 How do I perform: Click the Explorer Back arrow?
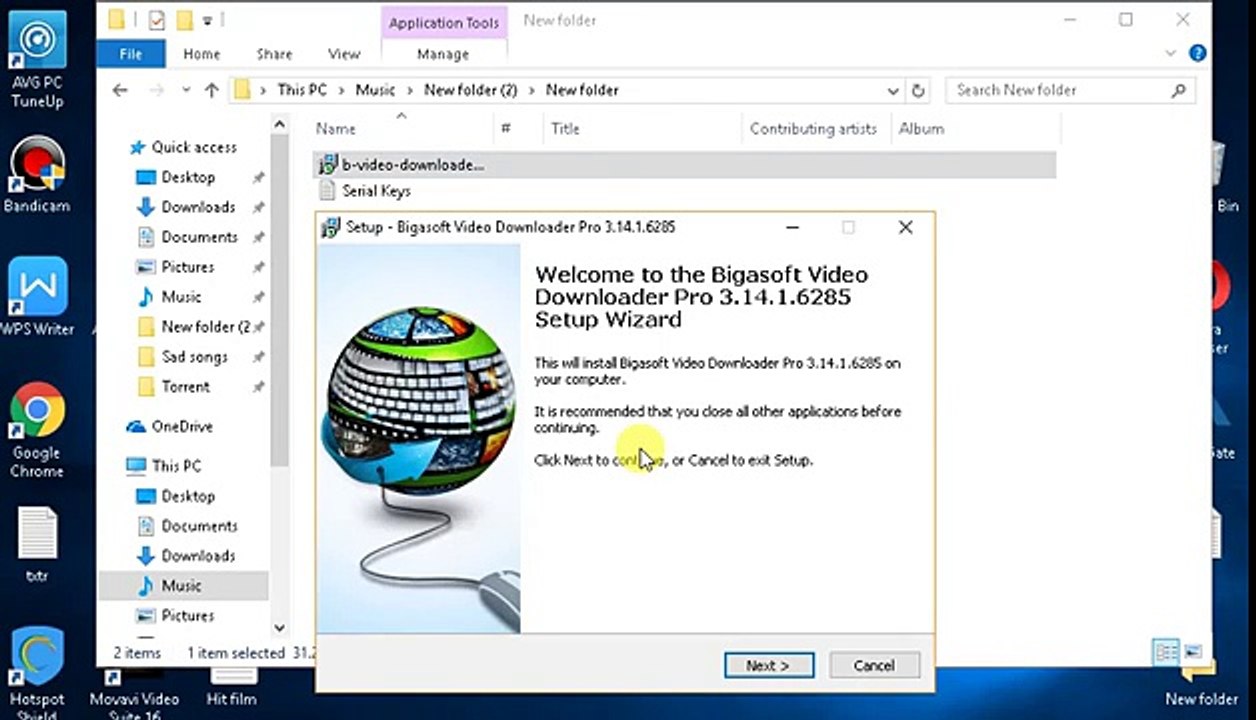point(120,90)
